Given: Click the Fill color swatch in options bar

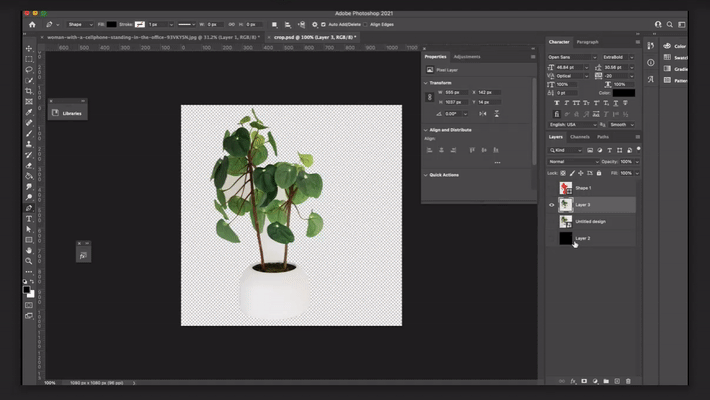Looking at the screenshot, I should pyautogui.click(x=111, y=24).
